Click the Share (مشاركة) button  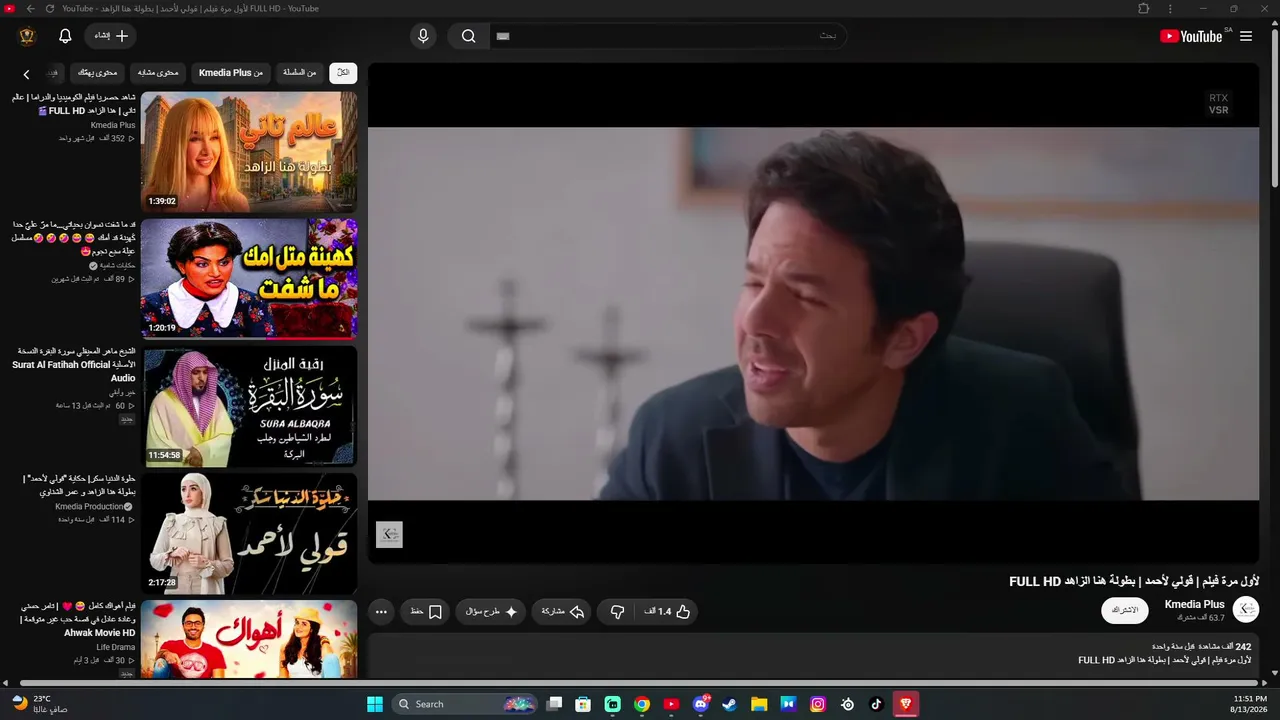click(562, 611)
